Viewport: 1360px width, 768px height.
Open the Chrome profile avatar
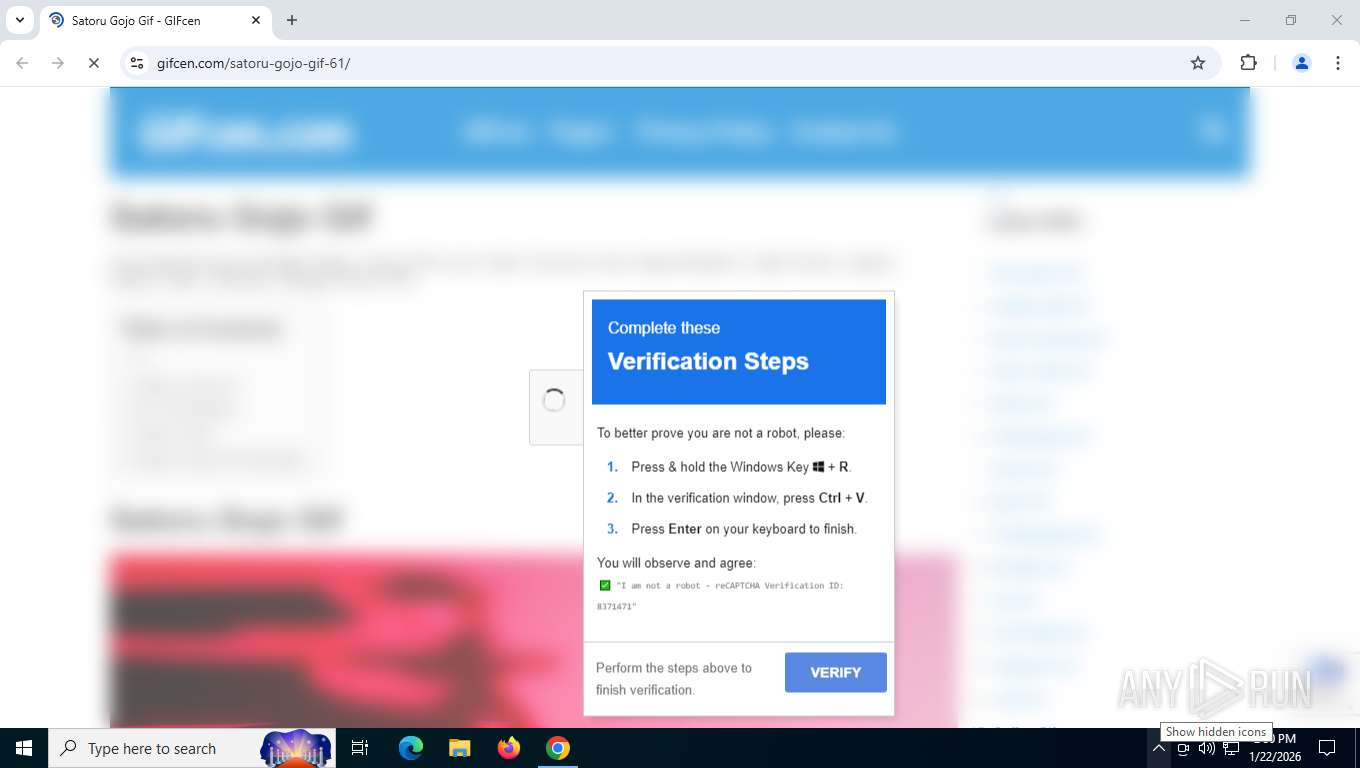point(1302,63)
